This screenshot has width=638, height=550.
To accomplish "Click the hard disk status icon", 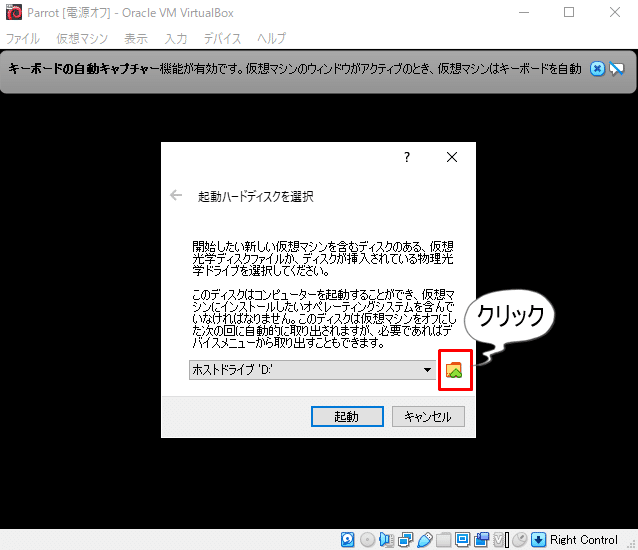I will coord(347,540).
